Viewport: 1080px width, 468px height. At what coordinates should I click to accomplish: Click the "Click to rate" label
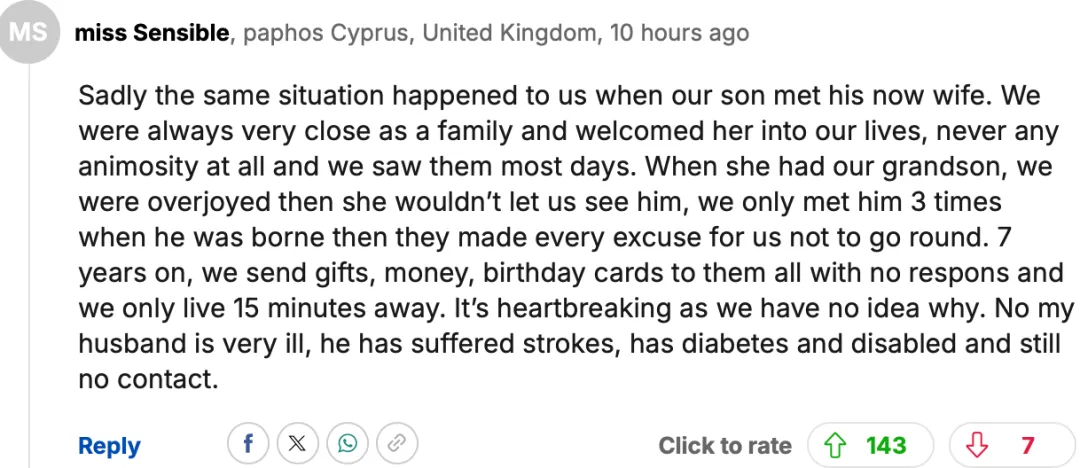[724, 445]
